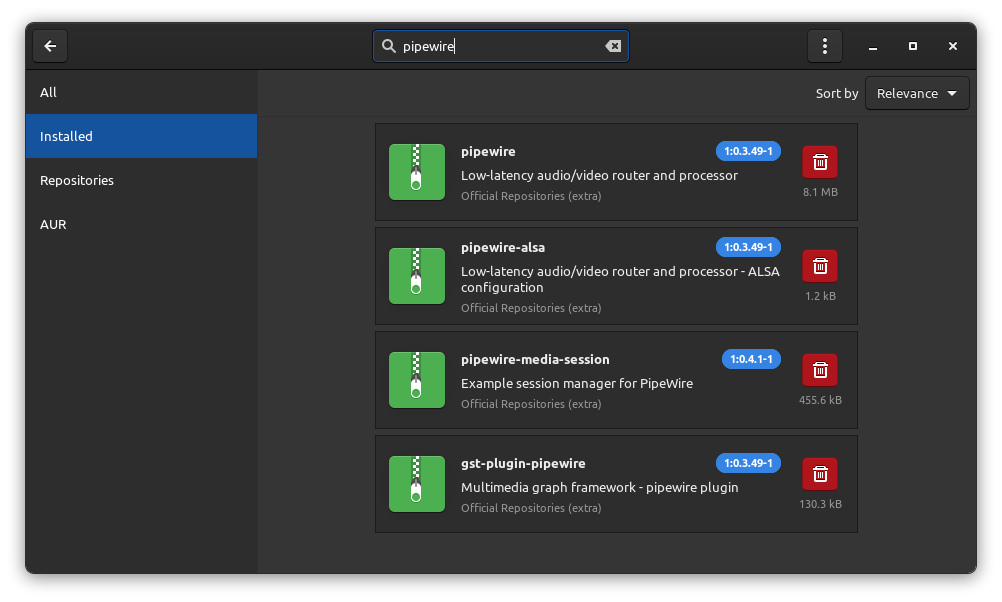The image size is (1002, 602).
Task: Remove pipewire-alsa with its trash button
Action: pyautogui.click(x=820, y=266)
